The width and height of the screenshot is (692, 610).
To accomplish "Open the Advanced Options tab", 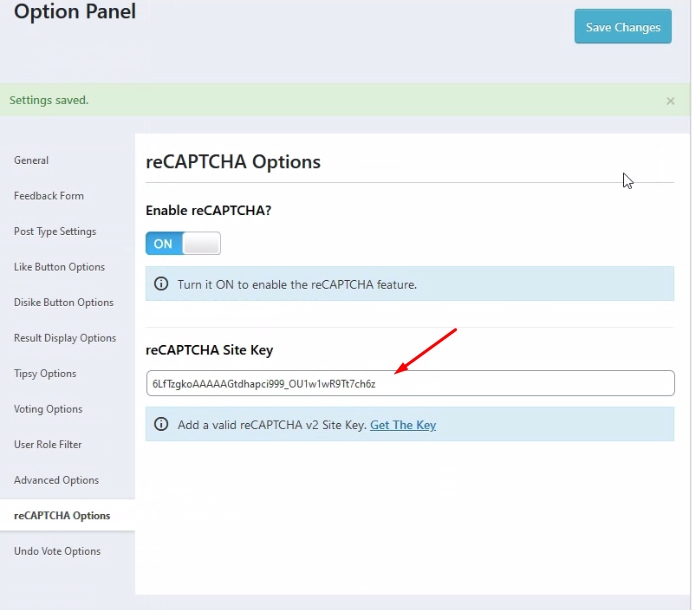I will click(x=56, y=480).
